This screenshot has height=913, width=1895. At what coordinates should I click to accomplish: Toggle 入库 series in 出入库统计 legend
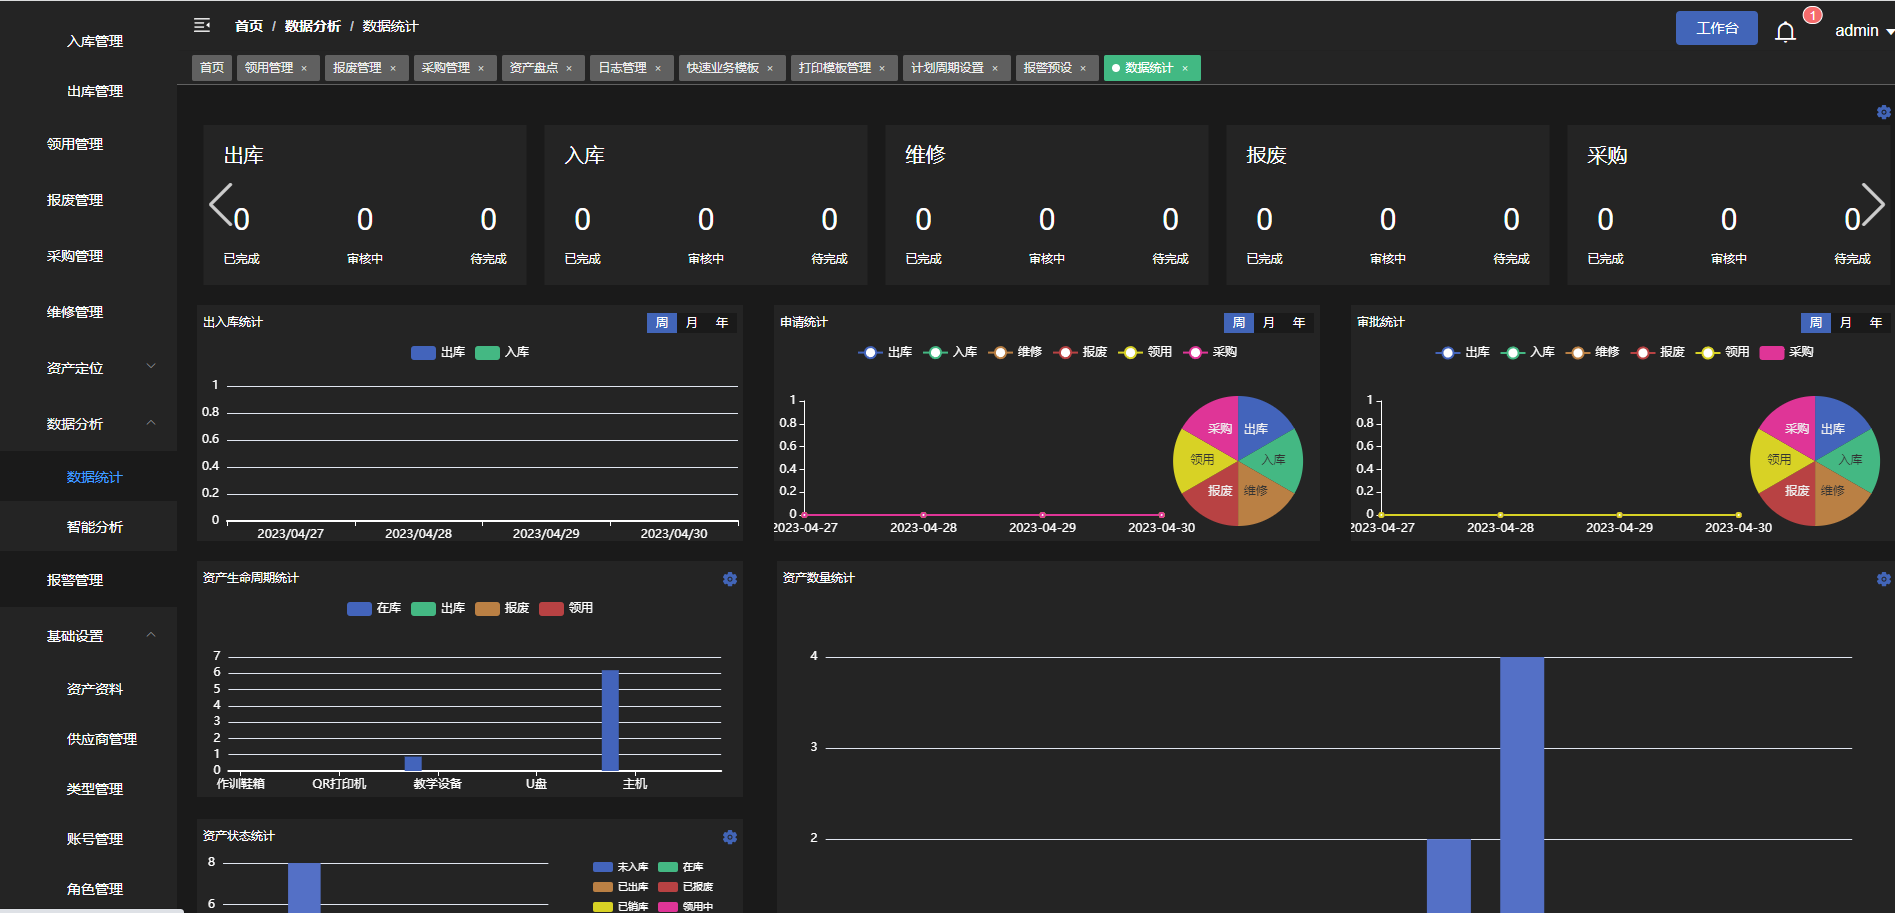pos(502,352)
